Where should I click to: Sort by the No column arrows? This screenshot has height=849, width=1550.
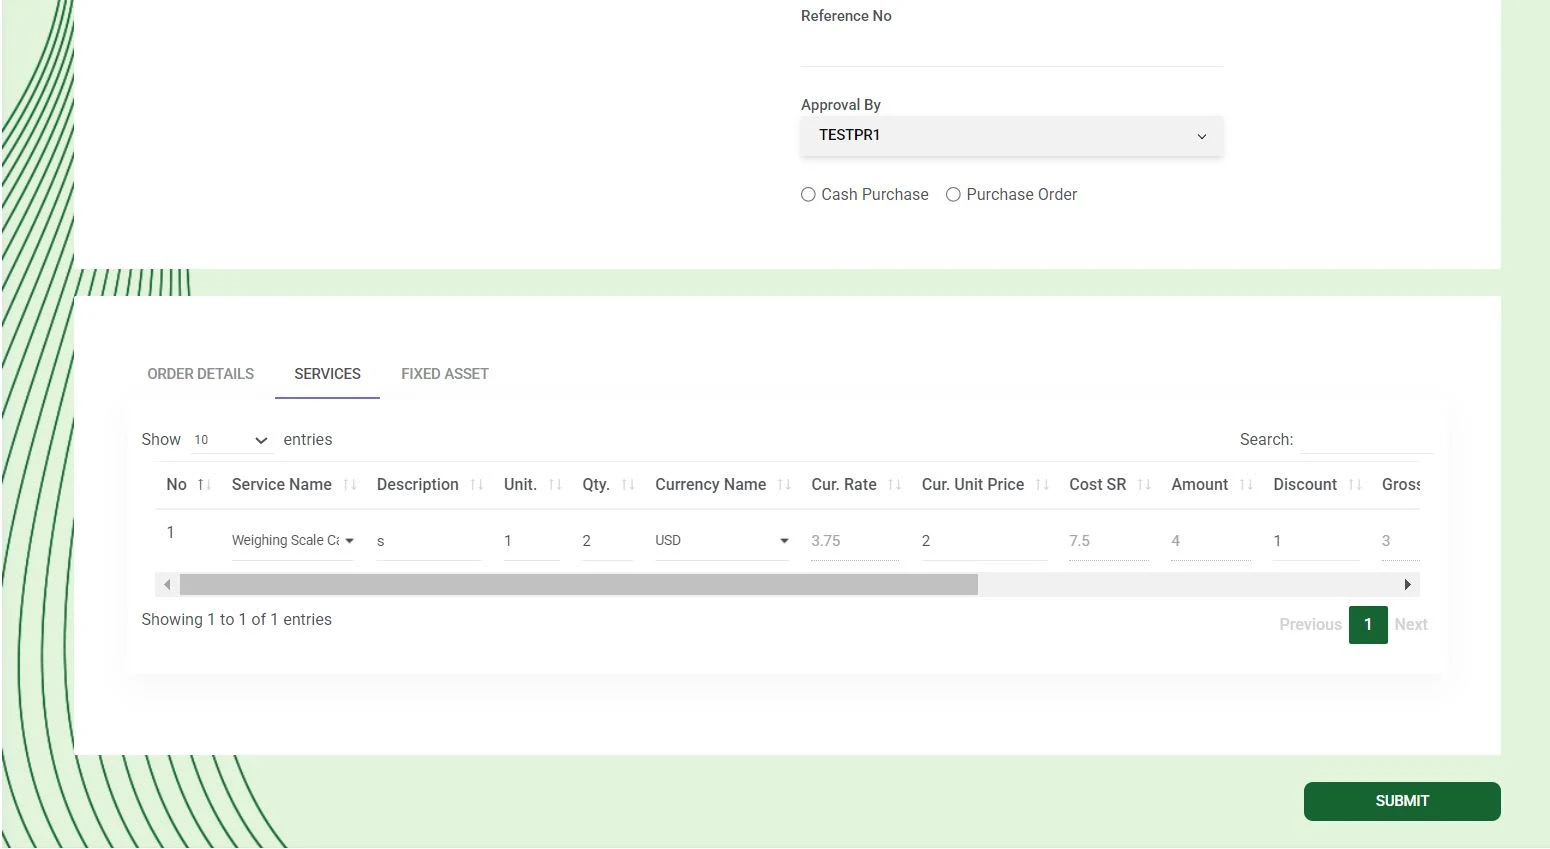(x=204, y=485)
